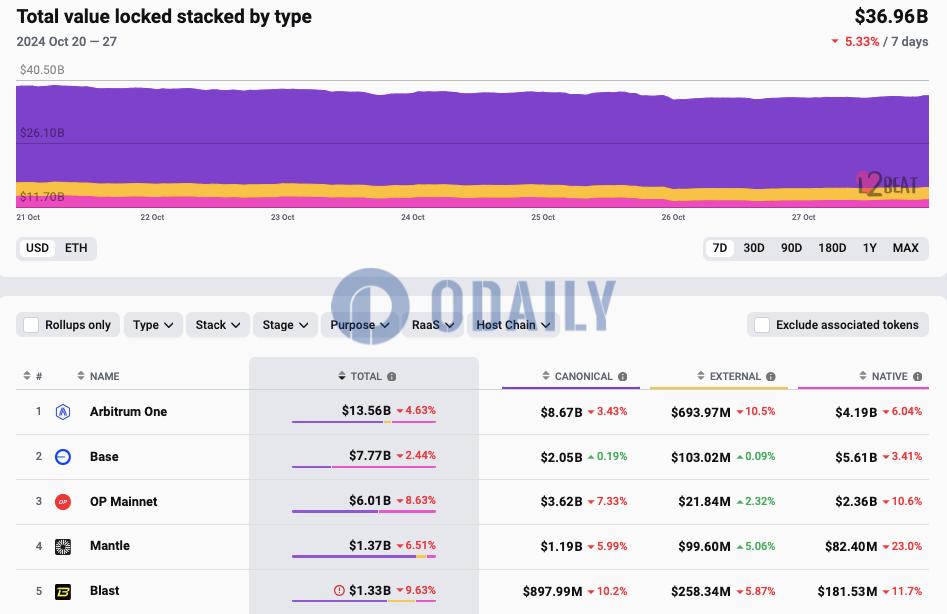
Task: Open the Host Chain filter dropdown
Action: pyautogui.click(x=513, y=325)
